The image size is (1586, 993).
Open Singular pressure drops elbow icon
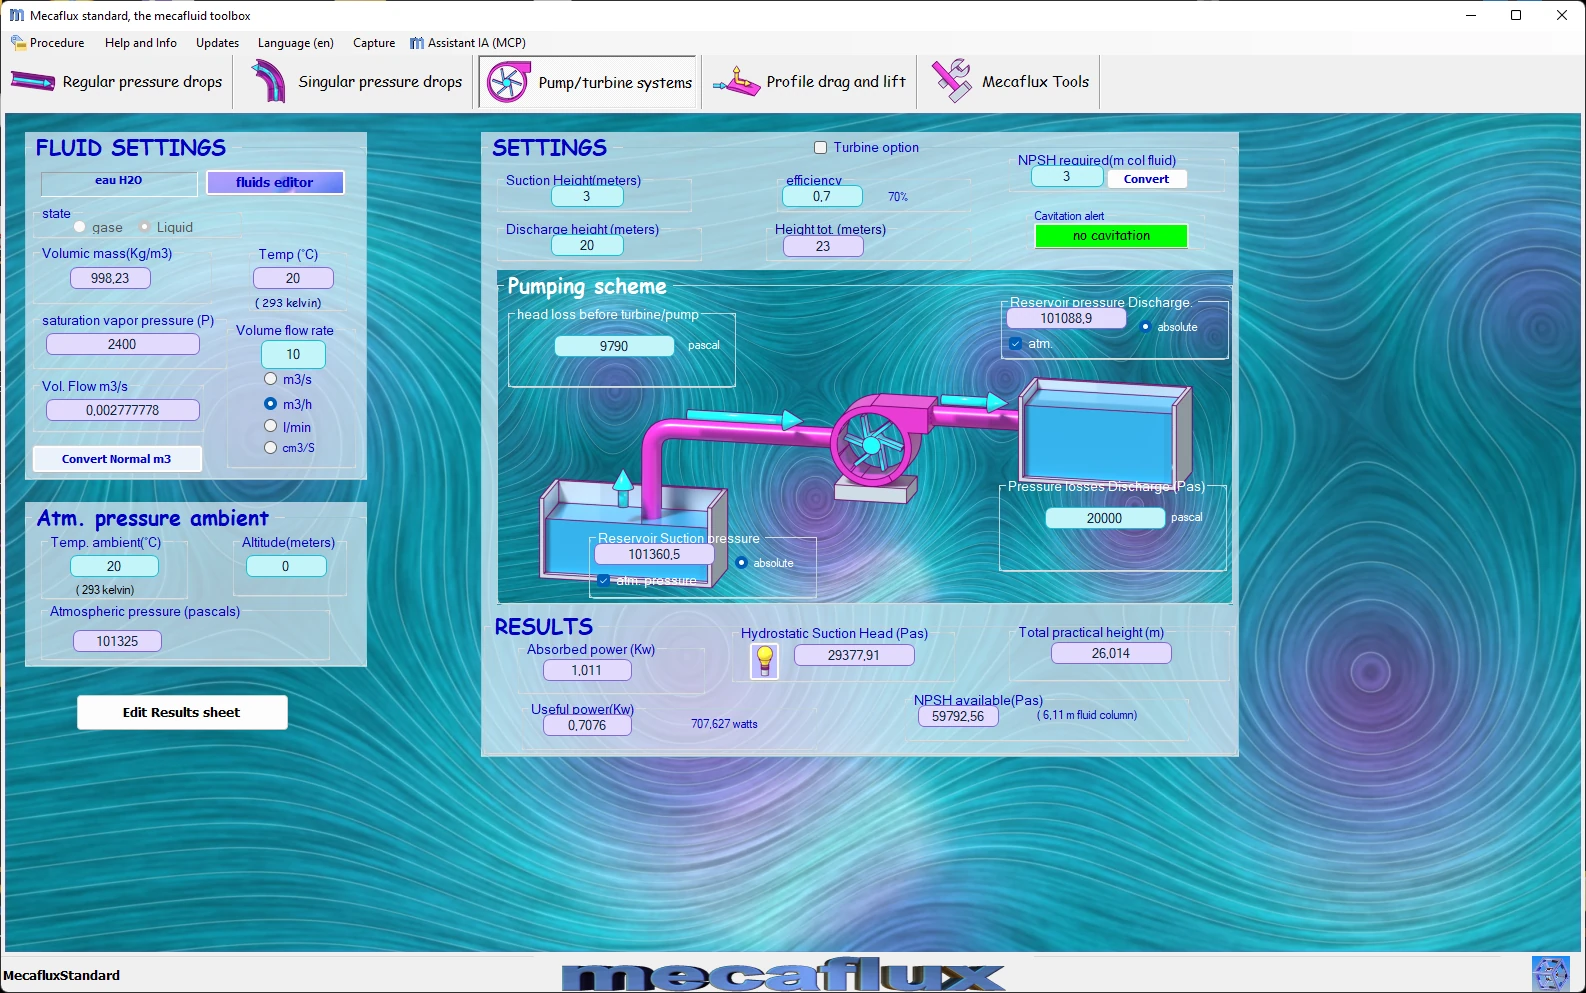pyautogui.click(x=268, y=81)
